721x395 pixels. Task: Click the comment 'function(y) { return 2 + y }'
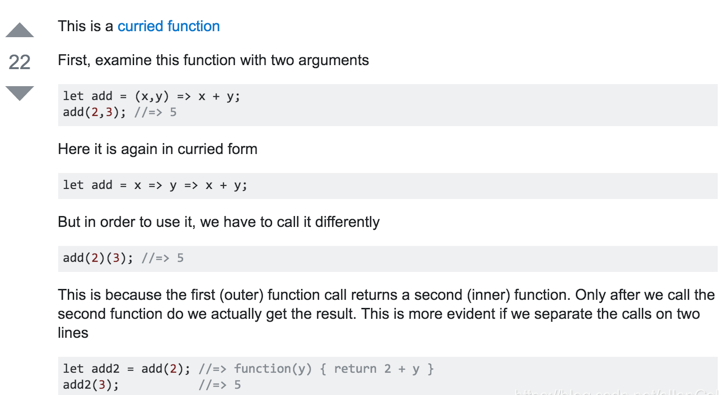pos(334,369)
